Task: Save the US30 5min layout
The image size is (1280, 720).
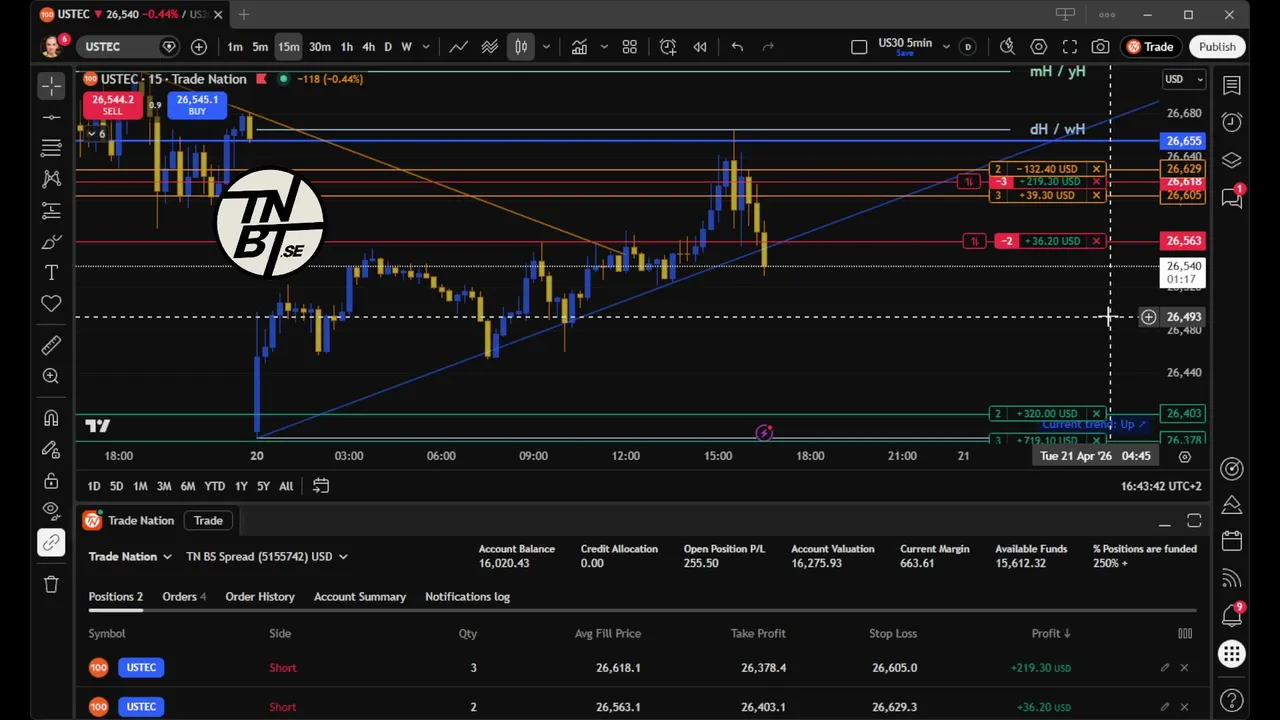Action: [904, 53]
